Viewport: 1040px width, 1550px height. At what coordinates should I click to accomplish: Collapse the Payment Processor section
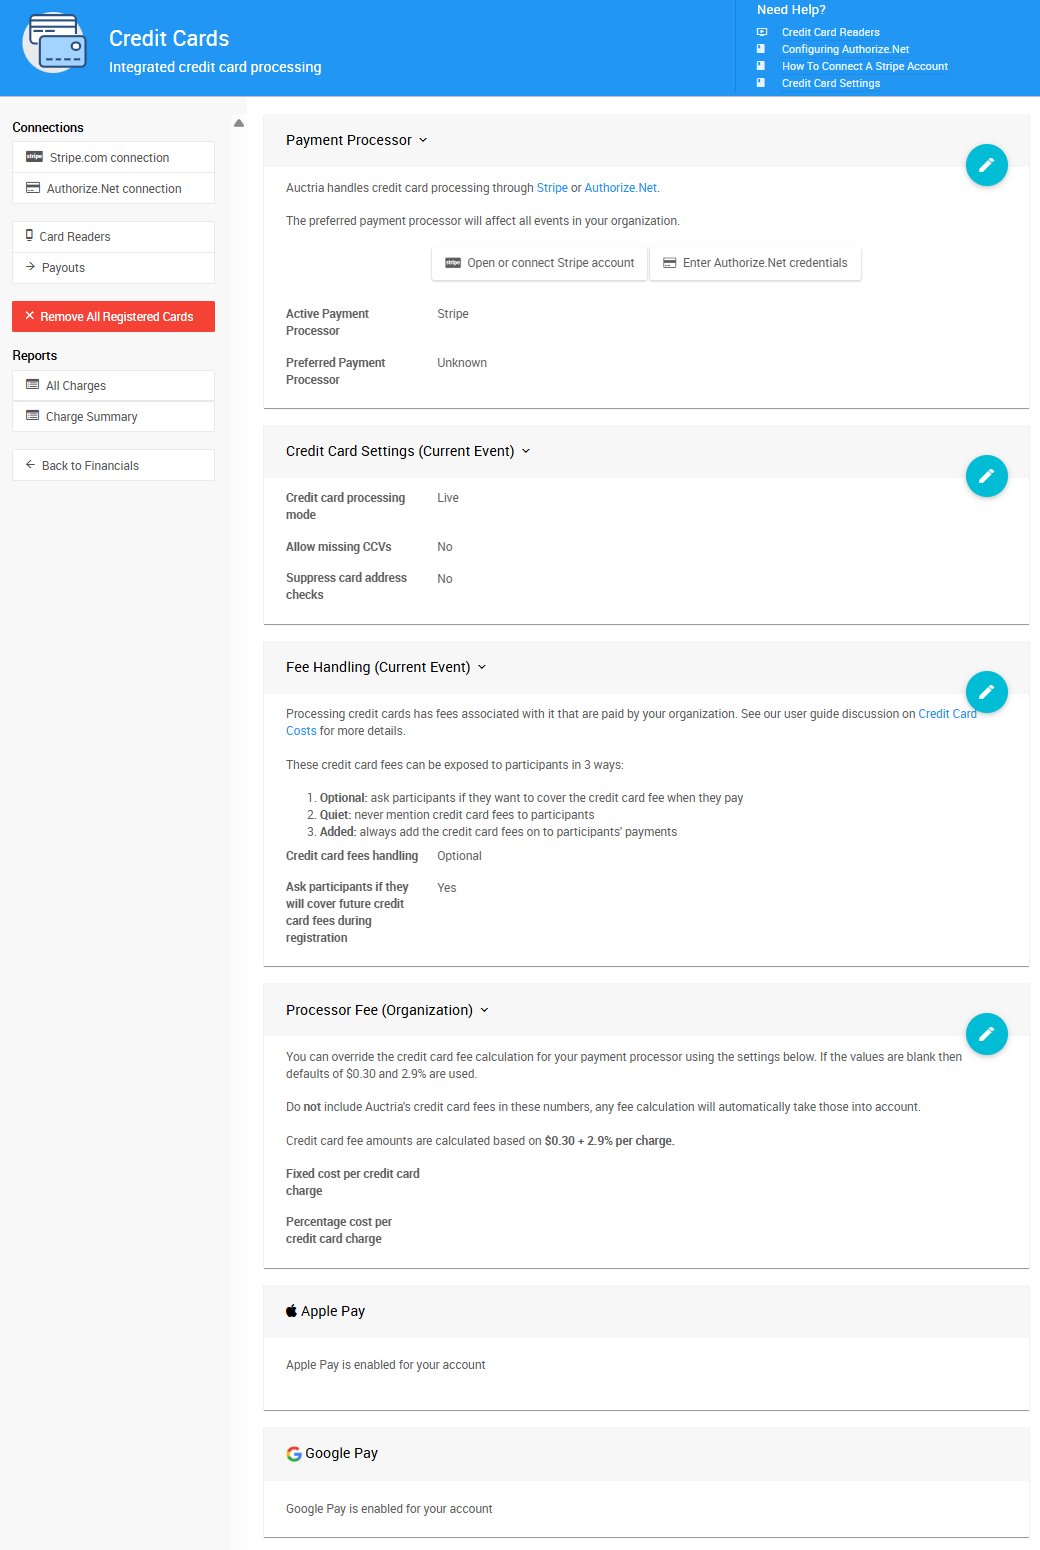(x=424, y=140)
